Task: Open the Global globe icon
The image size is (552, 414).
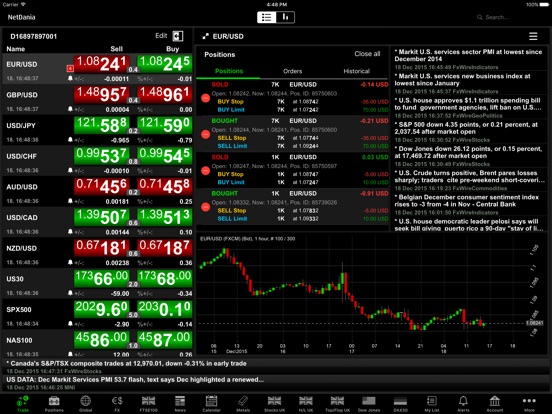Action: tap(86, 403)
